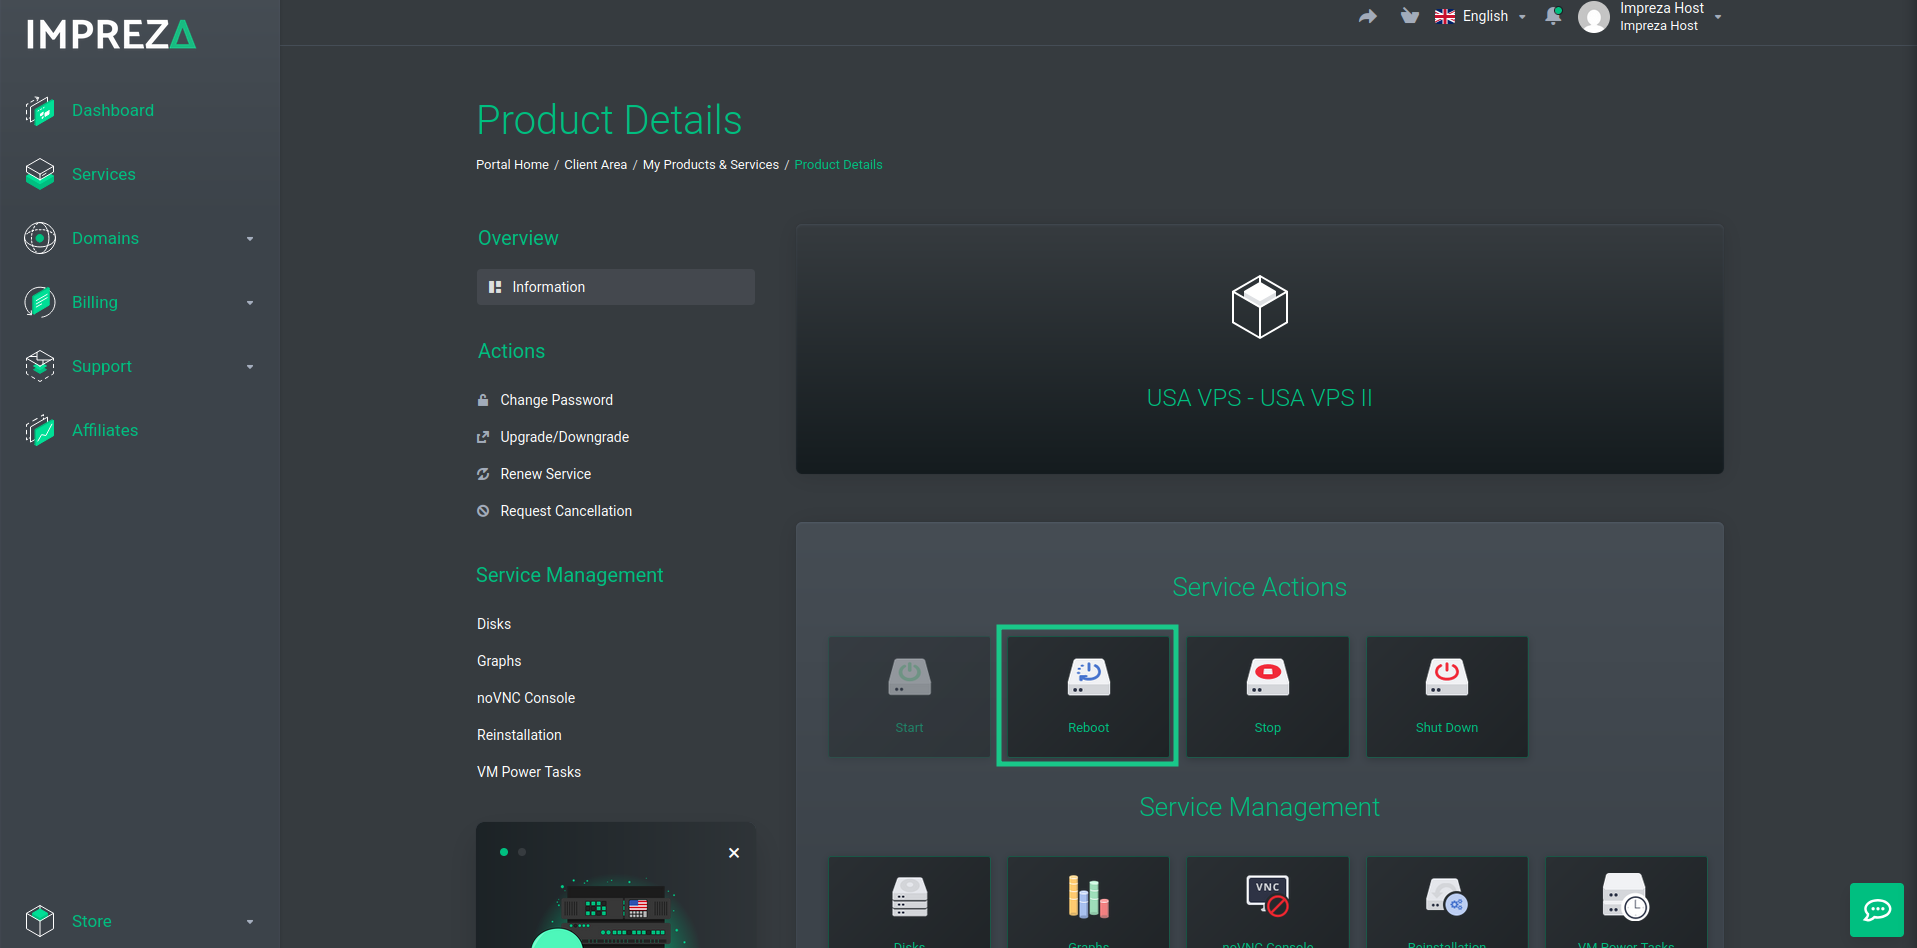This screenshot has height=948, width=1917.
Task: Click the Request Cancellation link
Action: (565, 511)
